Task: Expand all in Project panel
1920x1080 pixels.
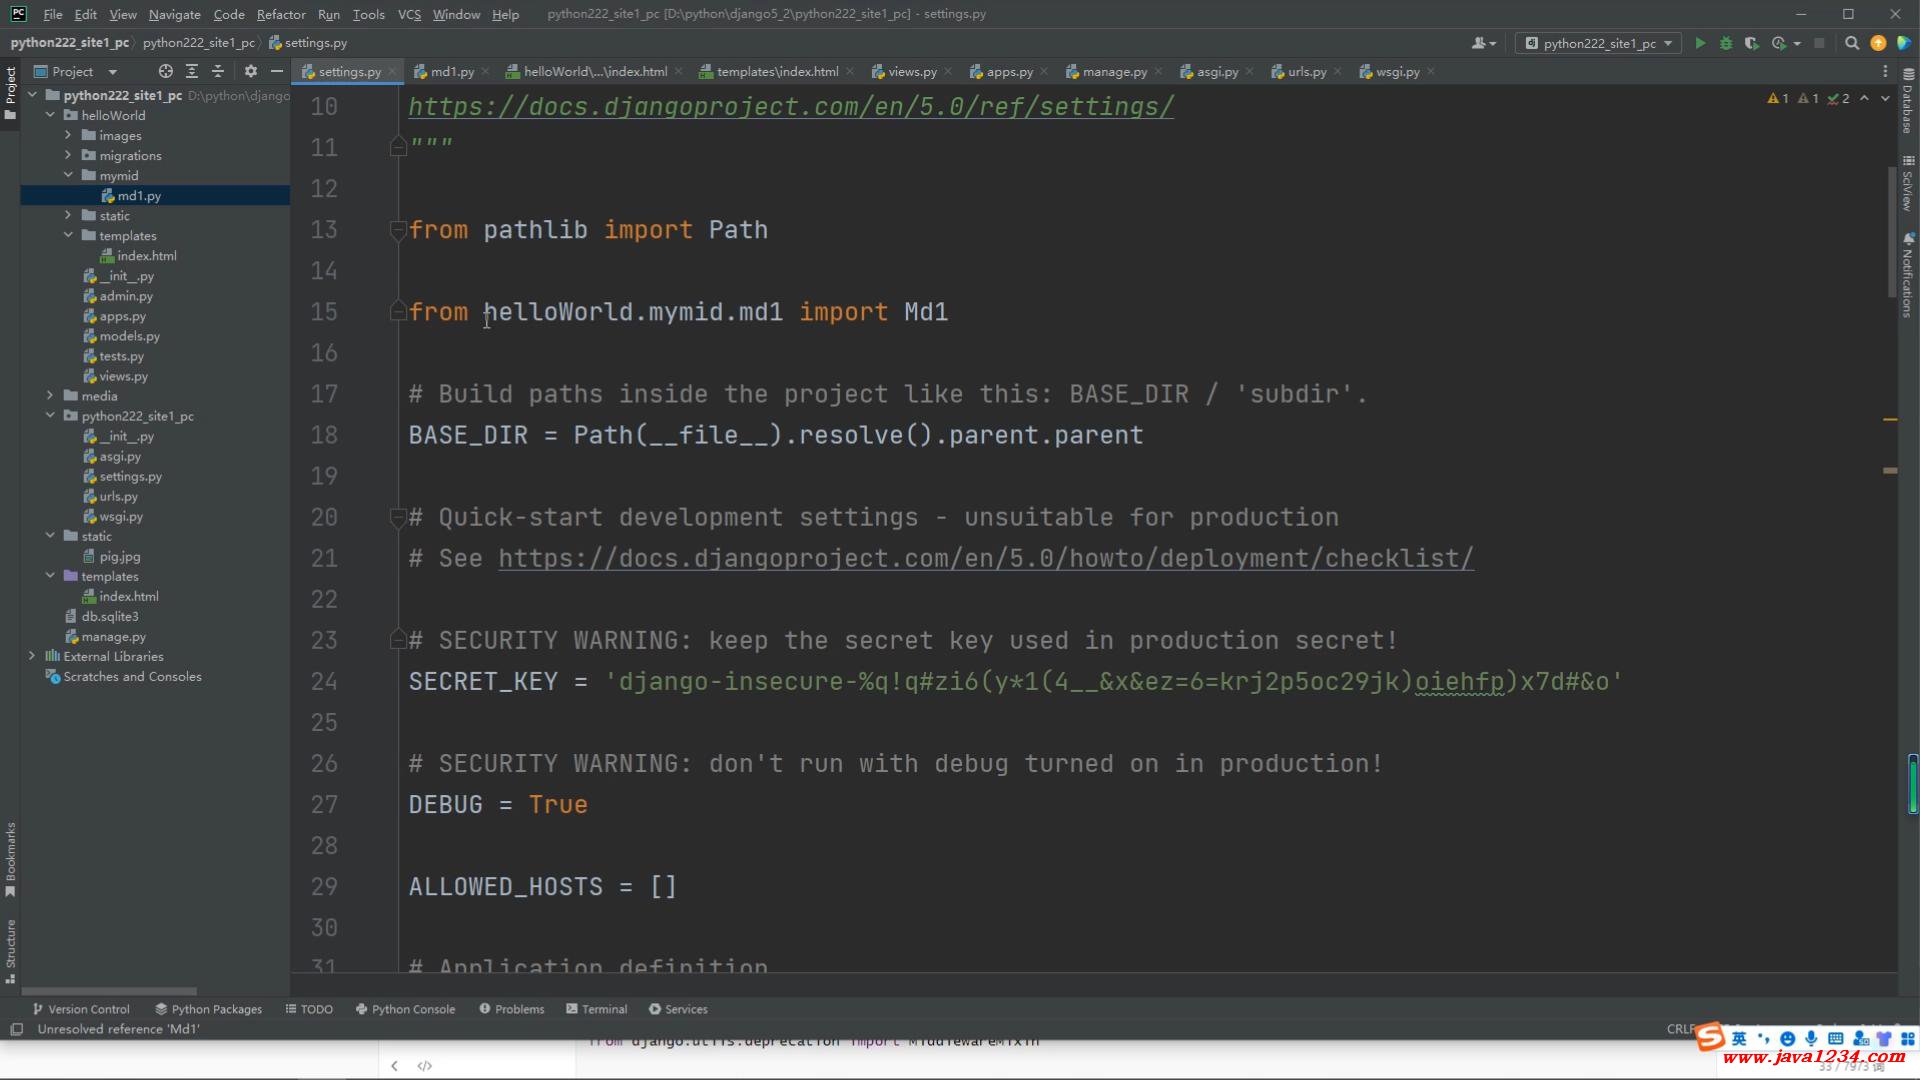Action: click(192, 71)
